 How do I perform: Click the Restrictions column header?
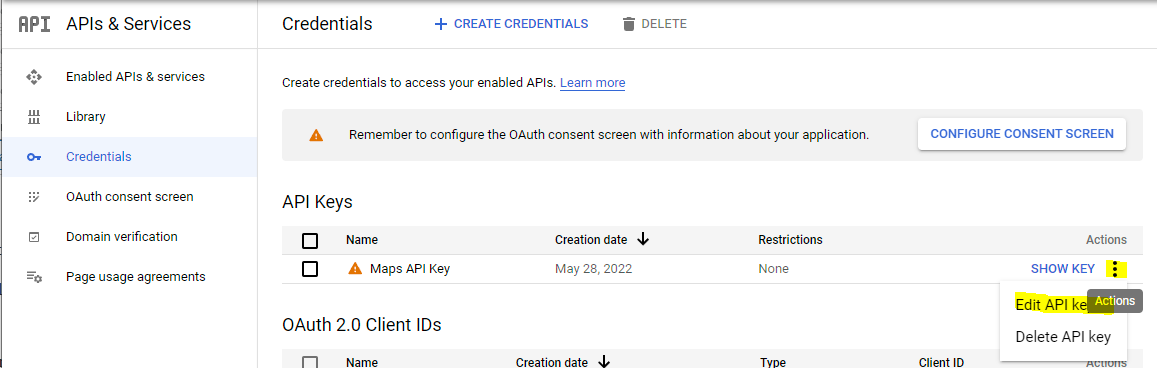(x=790, y=240)
